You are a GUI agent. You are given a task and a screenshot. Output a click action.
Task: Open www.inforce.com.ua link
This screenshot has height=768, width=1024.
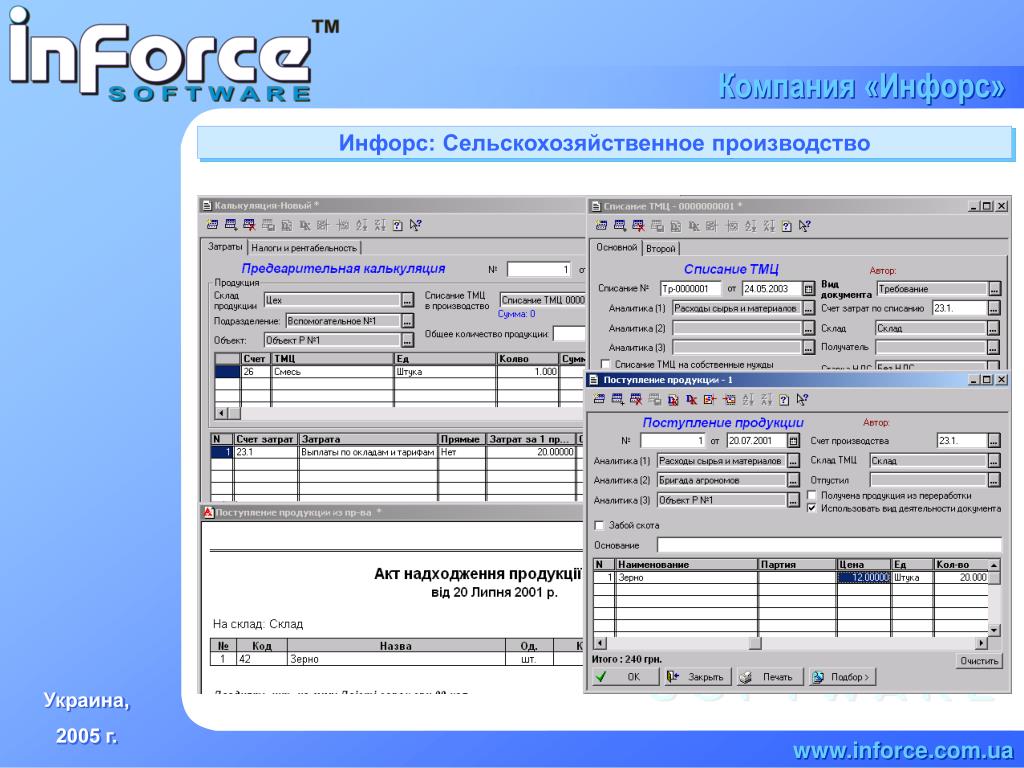click(903, 751)
